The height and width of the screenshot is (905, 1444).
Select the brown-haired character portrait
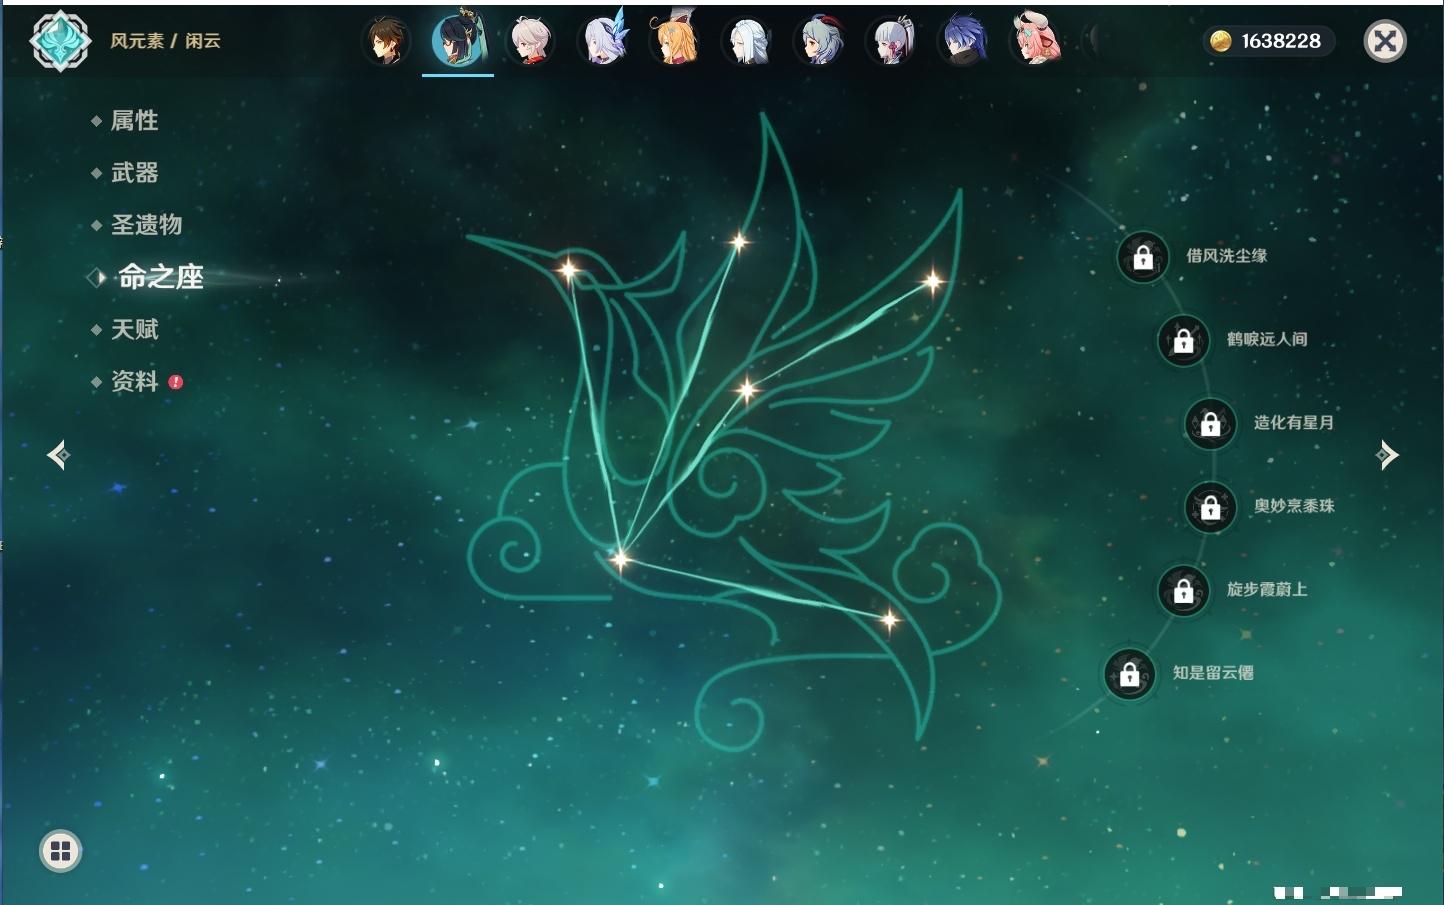[x=385, y=41]
